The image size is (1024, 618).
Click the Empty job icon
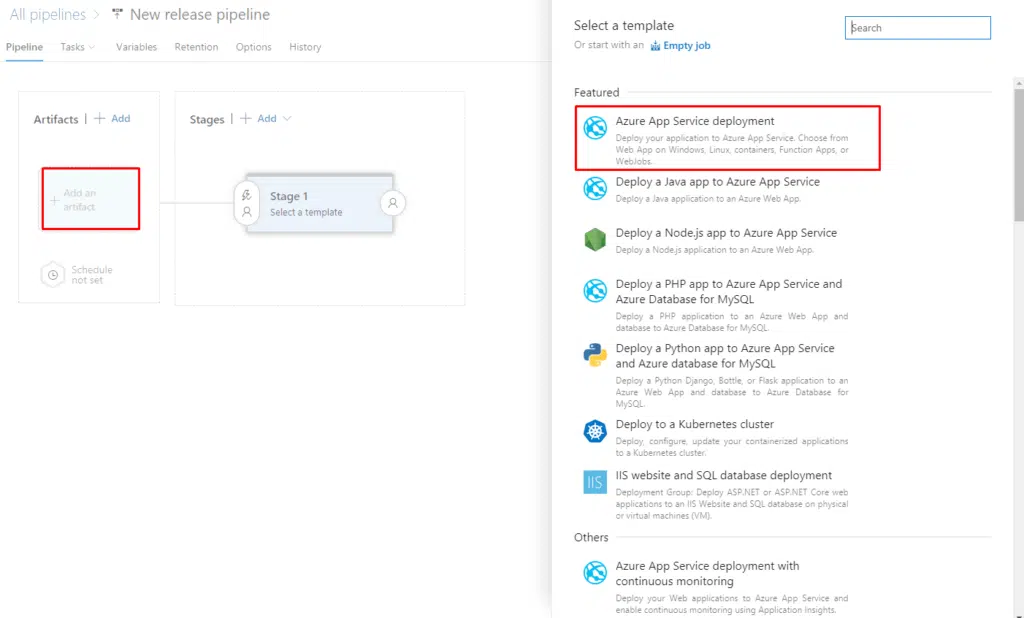655,46
